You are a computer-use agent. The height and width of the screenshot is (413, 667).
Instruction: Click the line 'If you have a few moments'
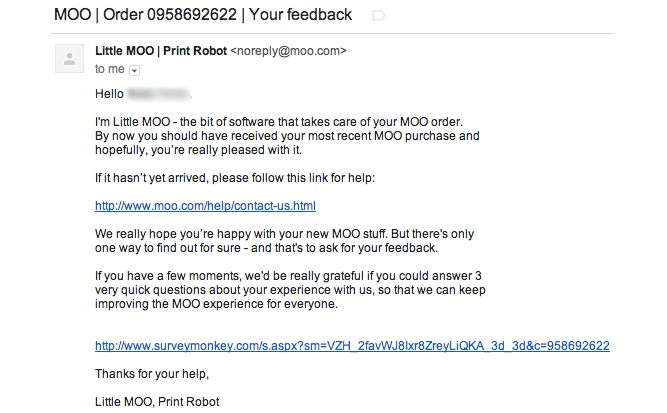[288, 276]
